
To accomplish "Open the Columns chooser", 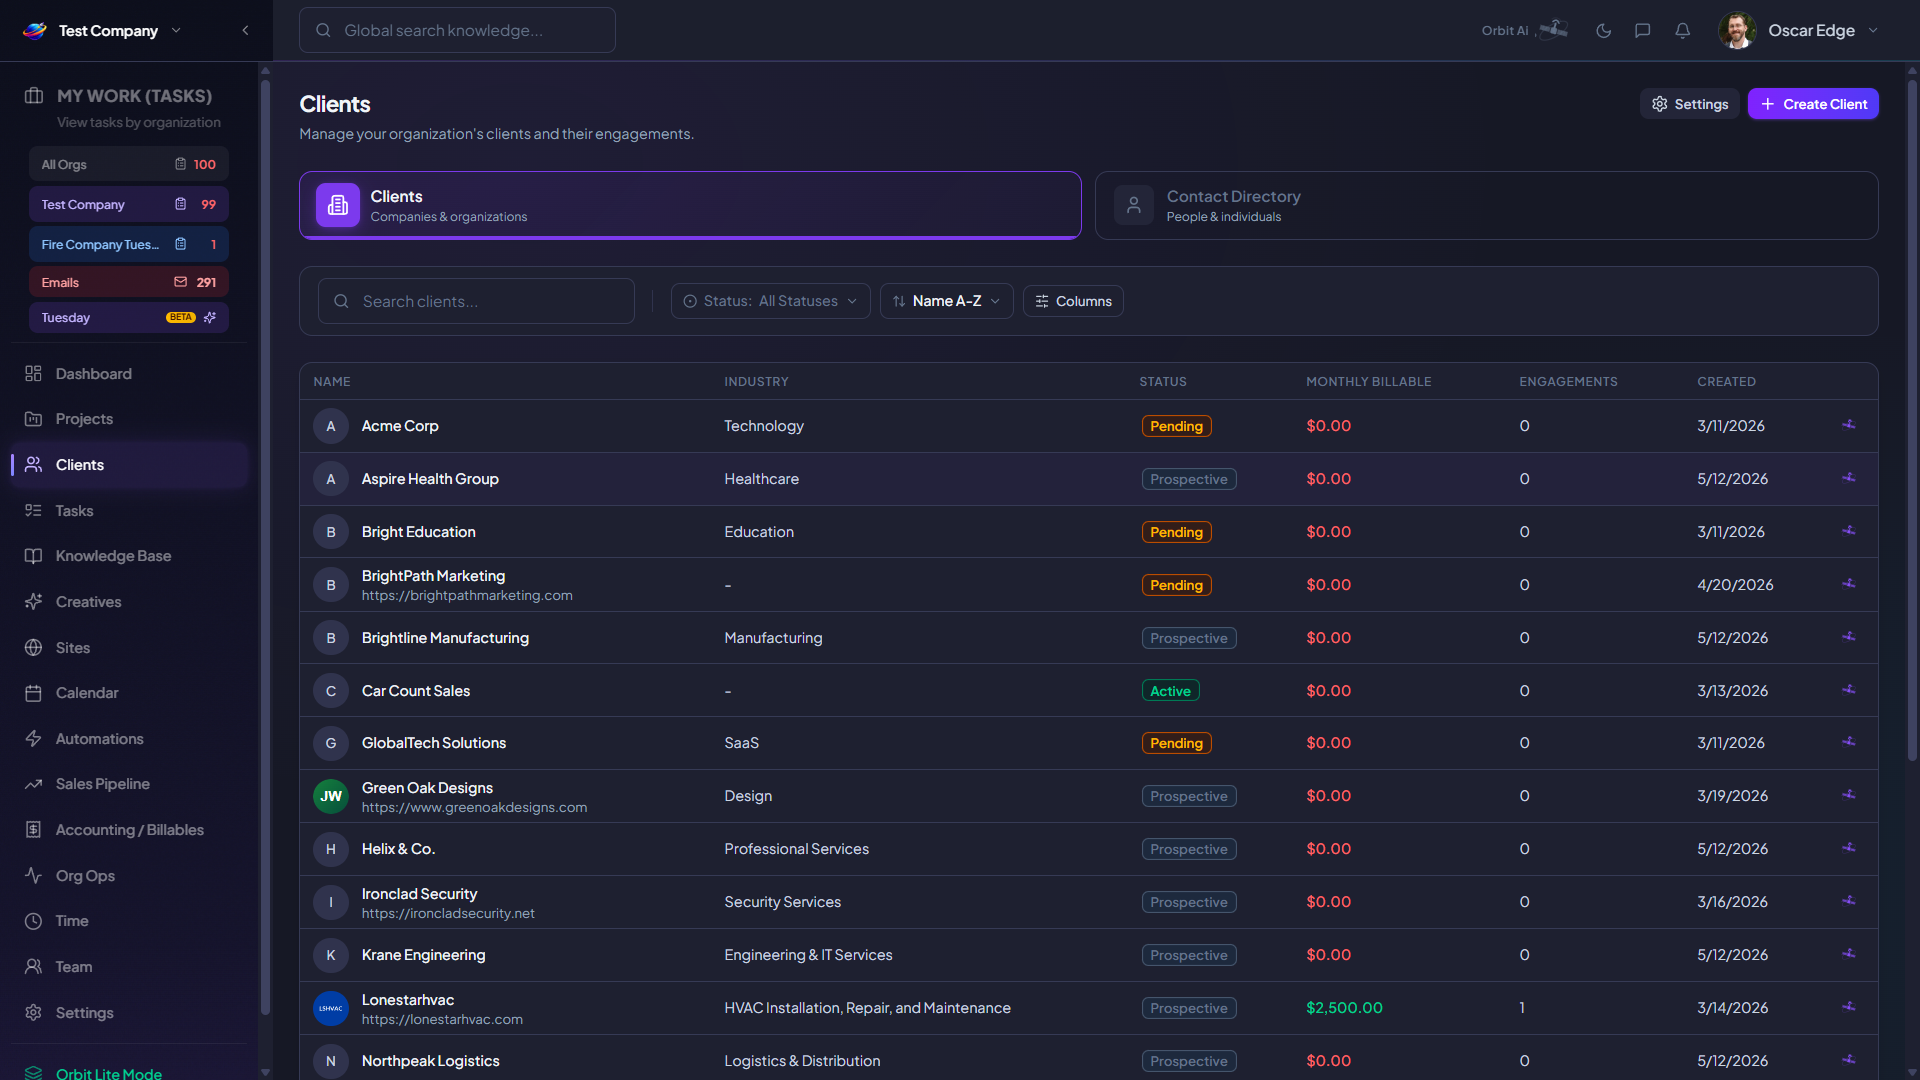I will 1073,301.
